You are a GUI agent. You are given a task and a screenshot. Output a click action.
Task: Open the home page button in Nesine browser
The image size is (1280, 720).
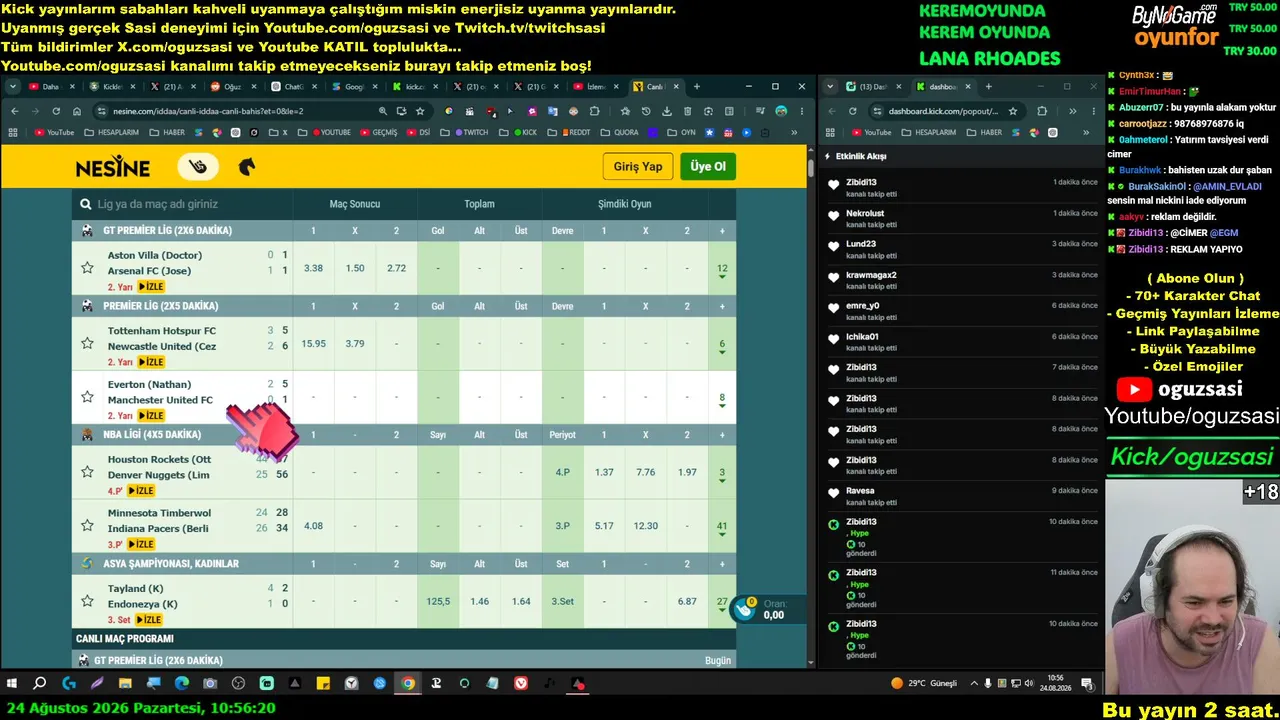pyautogui.click(x=77, y=111)
